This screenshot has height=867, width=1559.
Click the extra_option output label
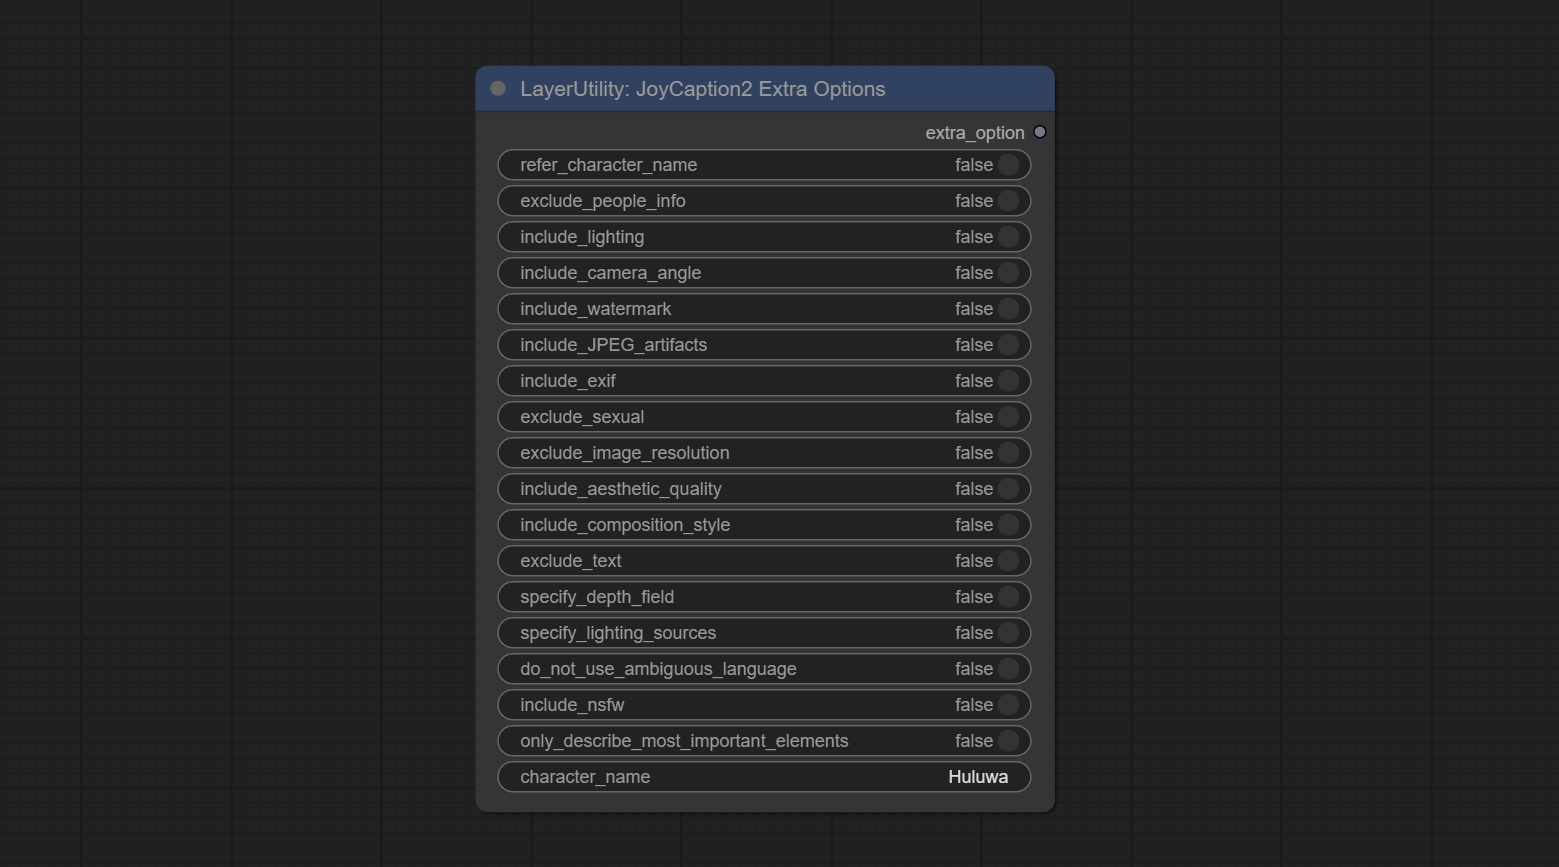(x=974, y=133)
